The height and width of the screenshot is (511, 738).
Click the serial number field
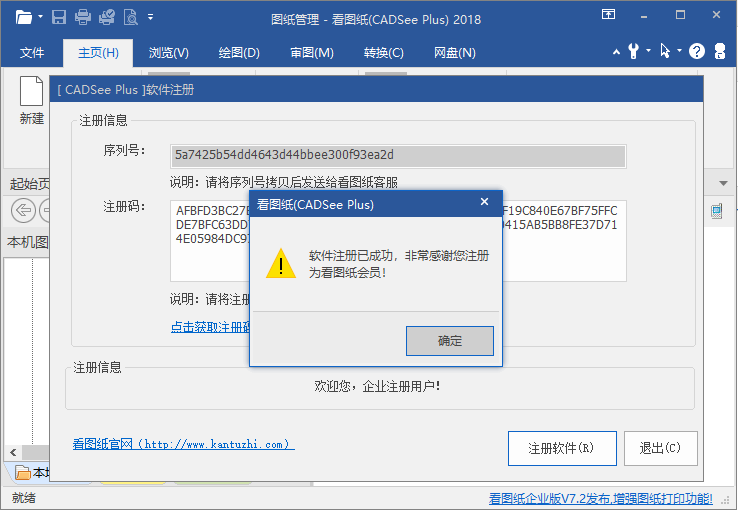coord(398,156)
